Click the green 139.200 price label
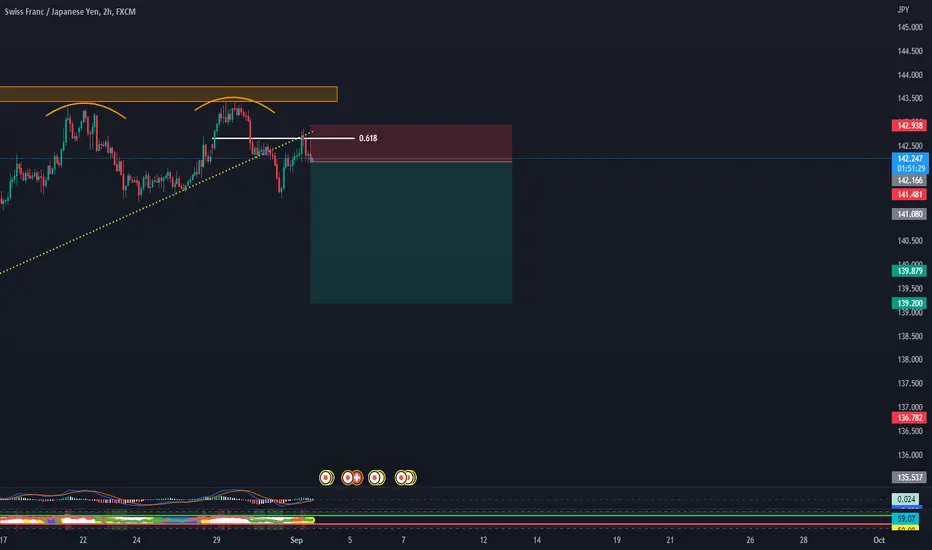 click(x=910, y=303)
